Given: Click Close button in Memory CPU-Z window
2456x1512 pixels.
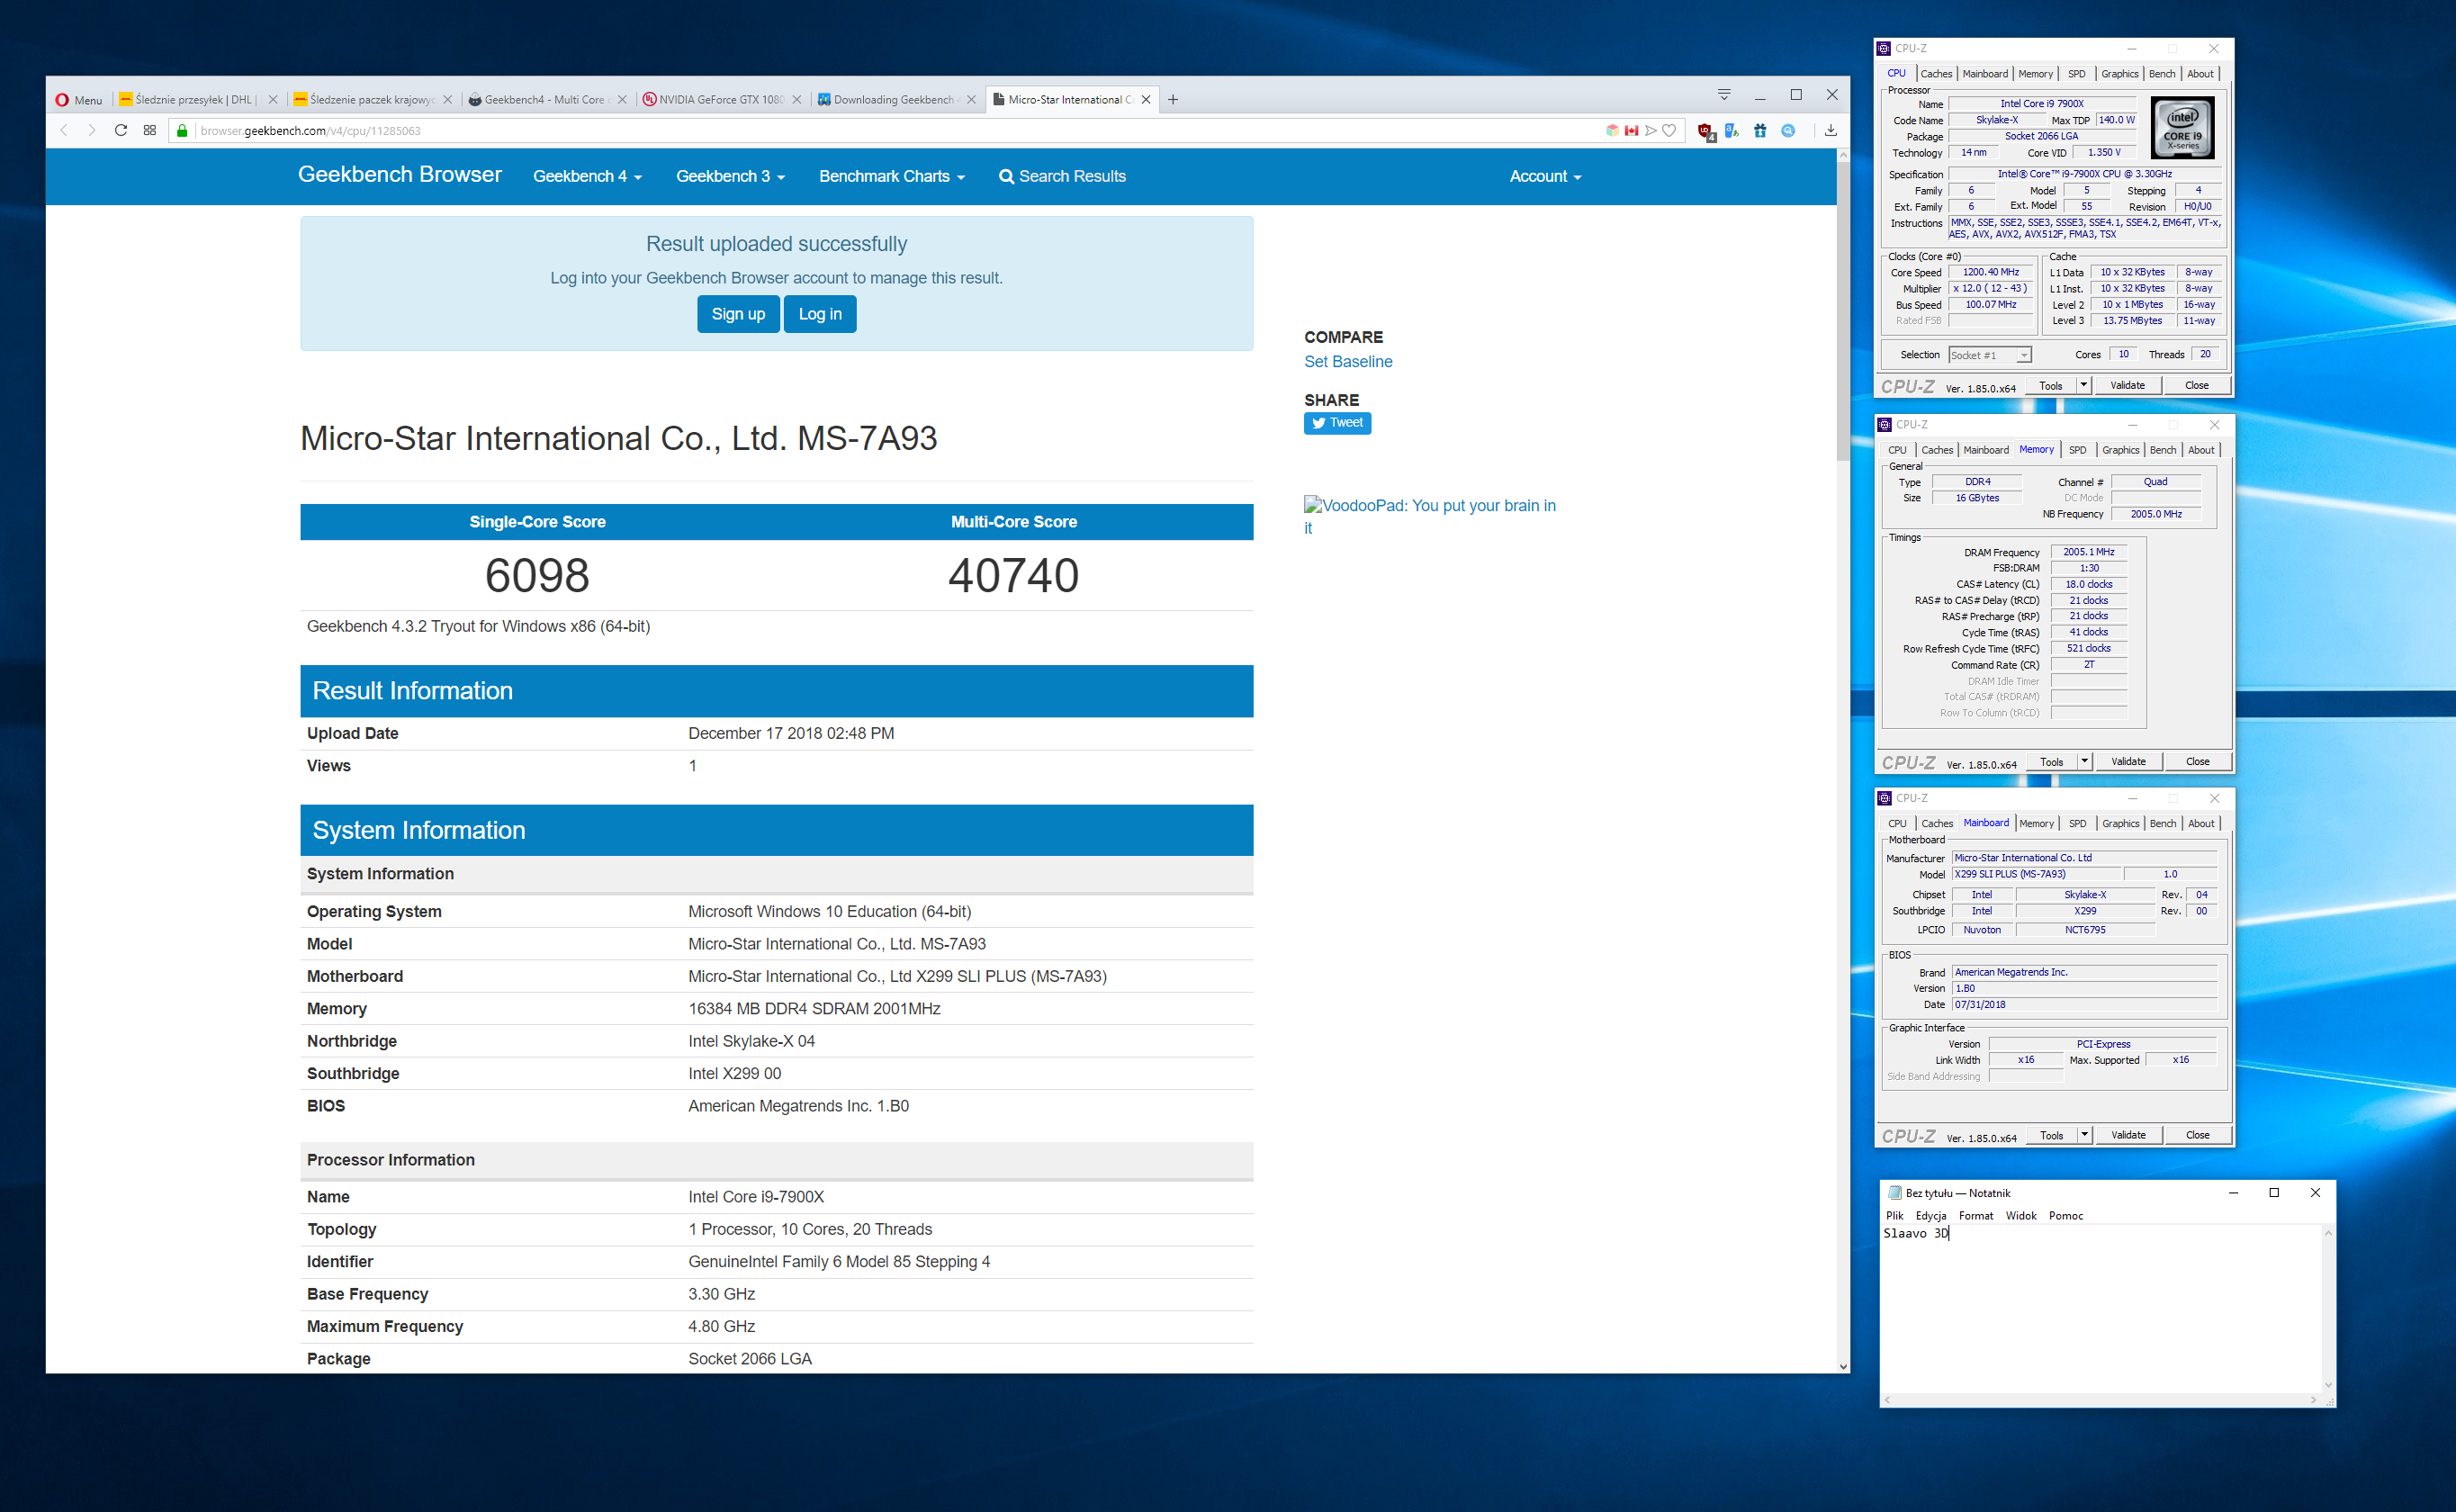Looking at the screenshot, I should coord(2197,761).
